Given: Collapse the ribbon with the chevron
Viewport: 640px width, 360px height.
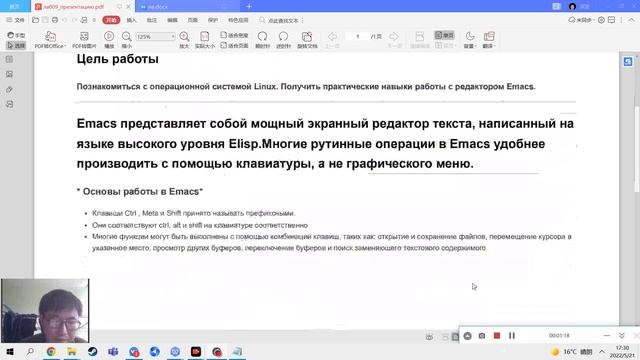Looking at the screenshot, I should (631, 20).
